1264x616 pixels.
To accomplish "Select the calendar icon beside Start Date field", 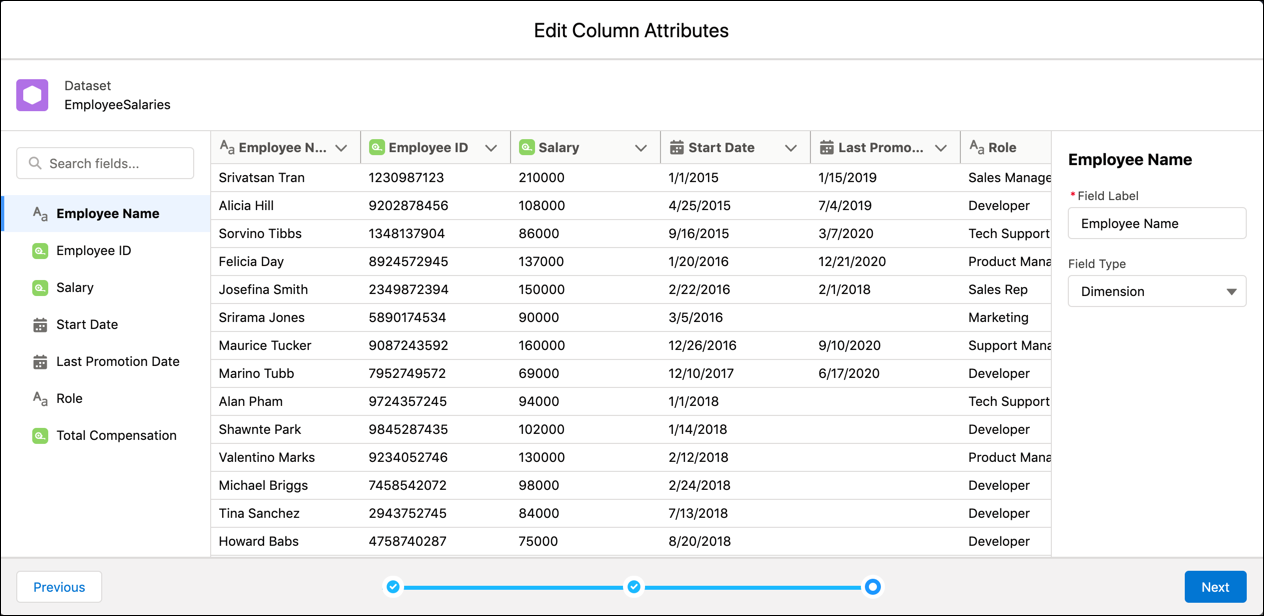I will click(41, 324).
